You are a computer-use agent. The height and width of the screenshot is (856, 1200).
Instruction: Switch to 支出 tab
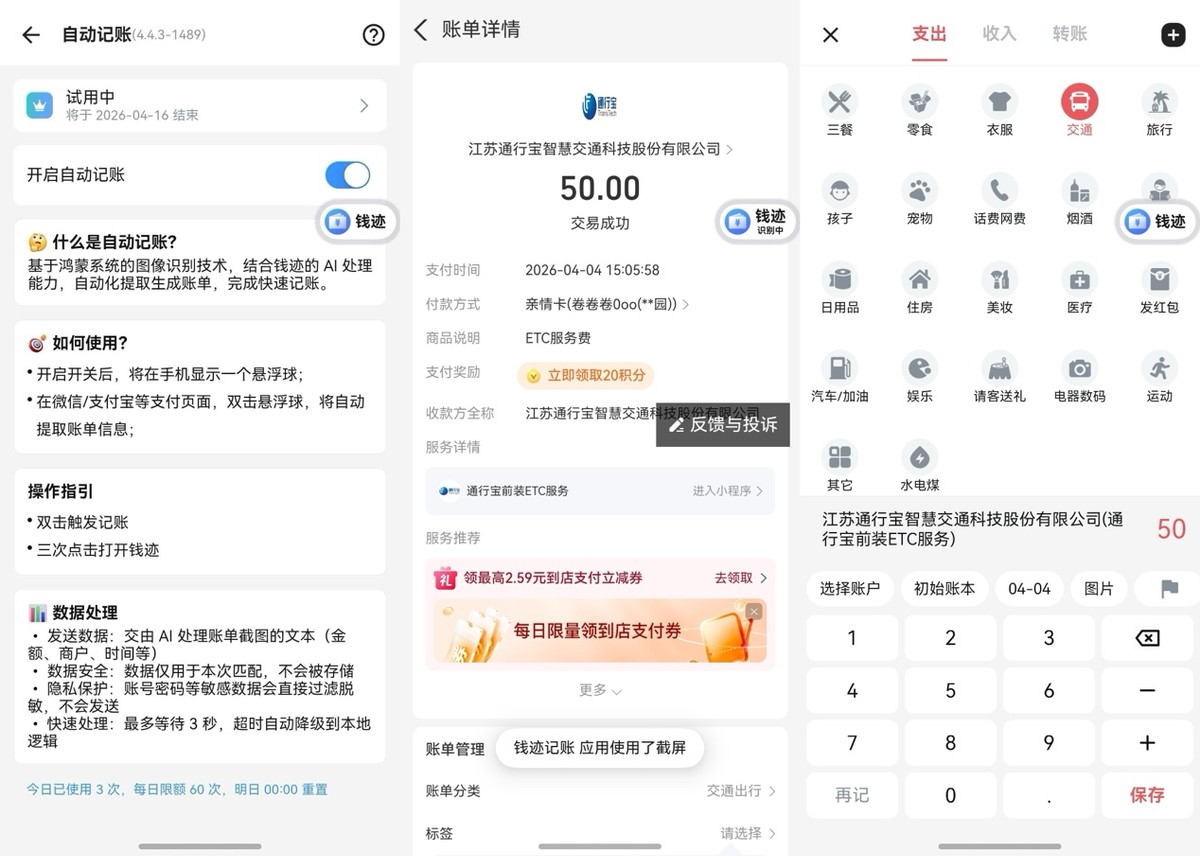pos(929,34)
